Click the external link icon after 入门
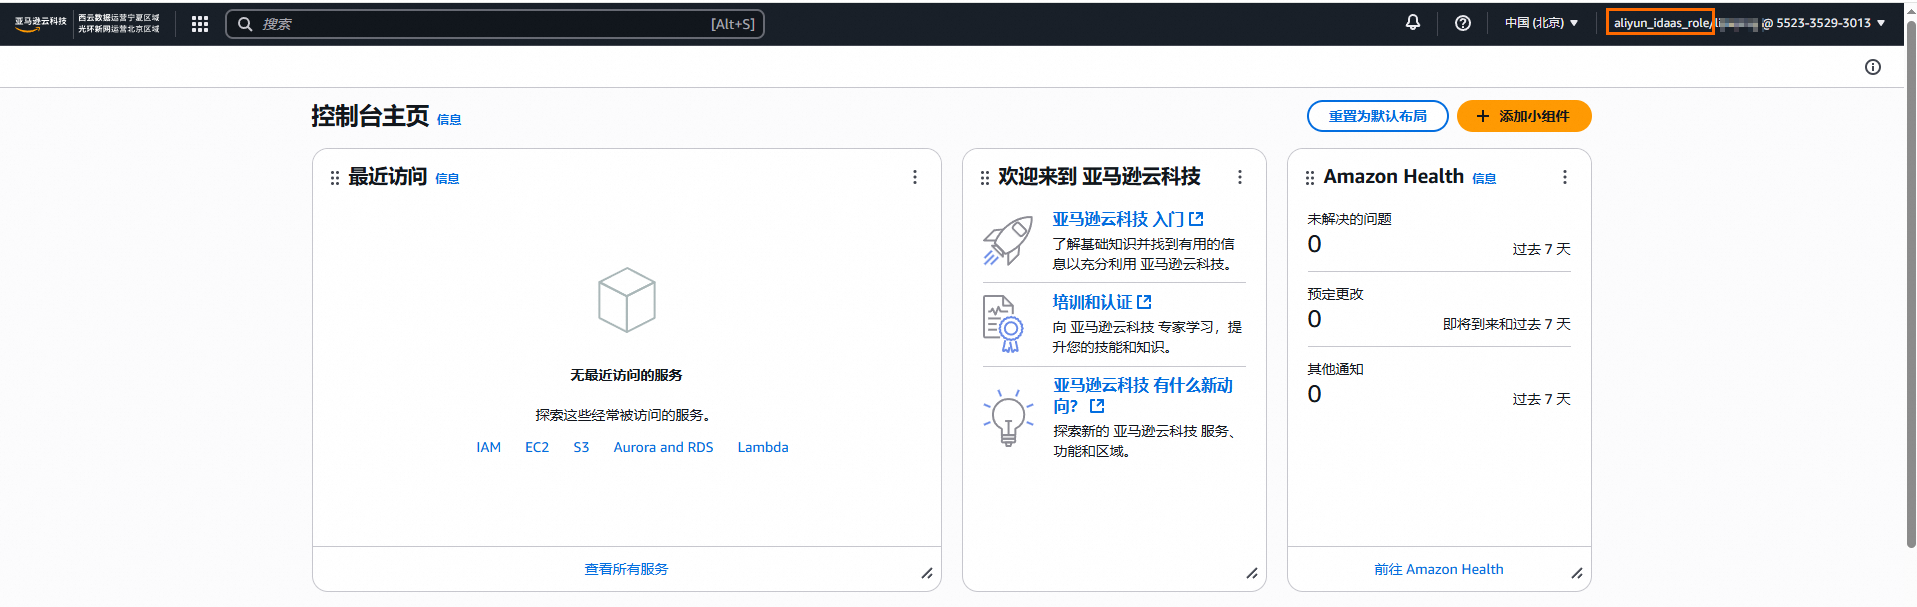 [1196, 219]
